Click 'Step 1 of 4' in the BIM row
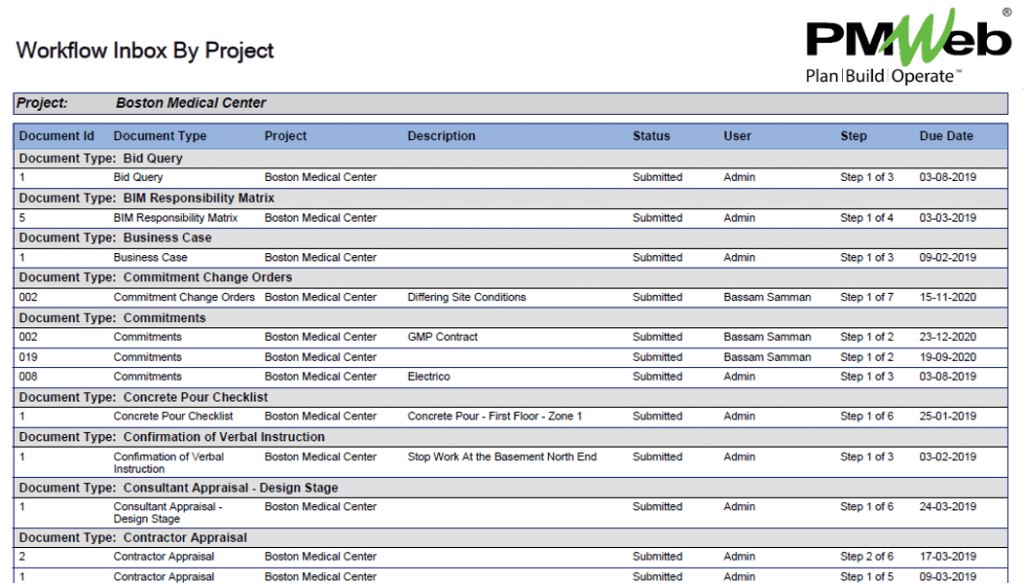 pos(867,218)
